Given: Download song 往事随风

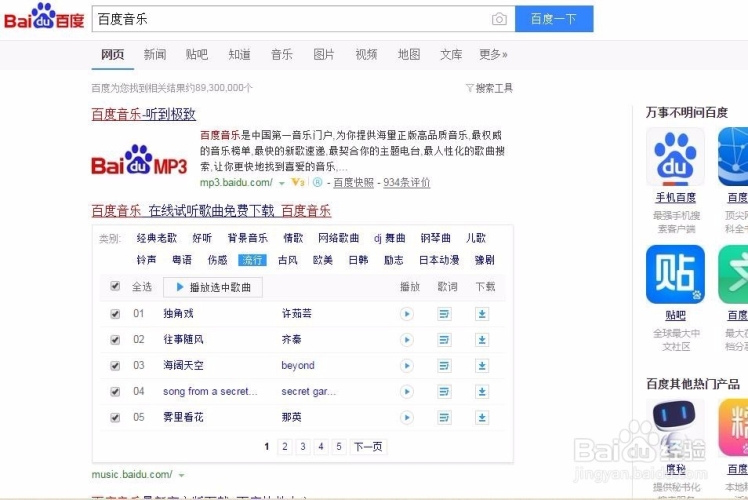Looking at the screenshot, I should (x=482, y=340).
